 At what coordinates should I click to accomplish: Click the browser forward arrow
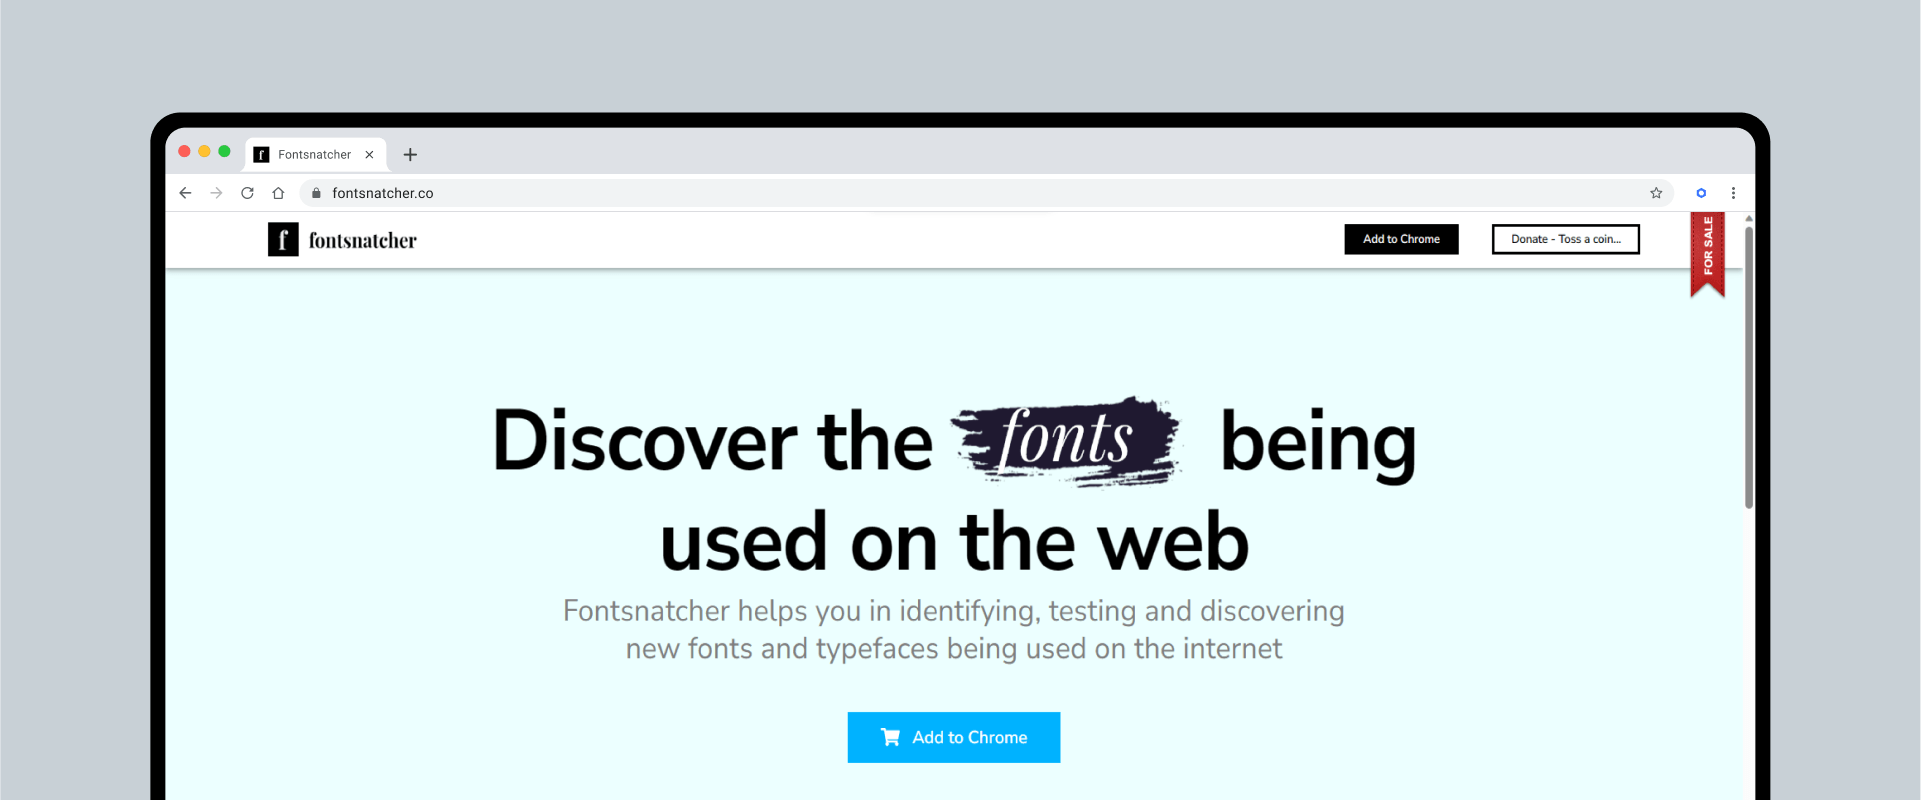(216, 193)
